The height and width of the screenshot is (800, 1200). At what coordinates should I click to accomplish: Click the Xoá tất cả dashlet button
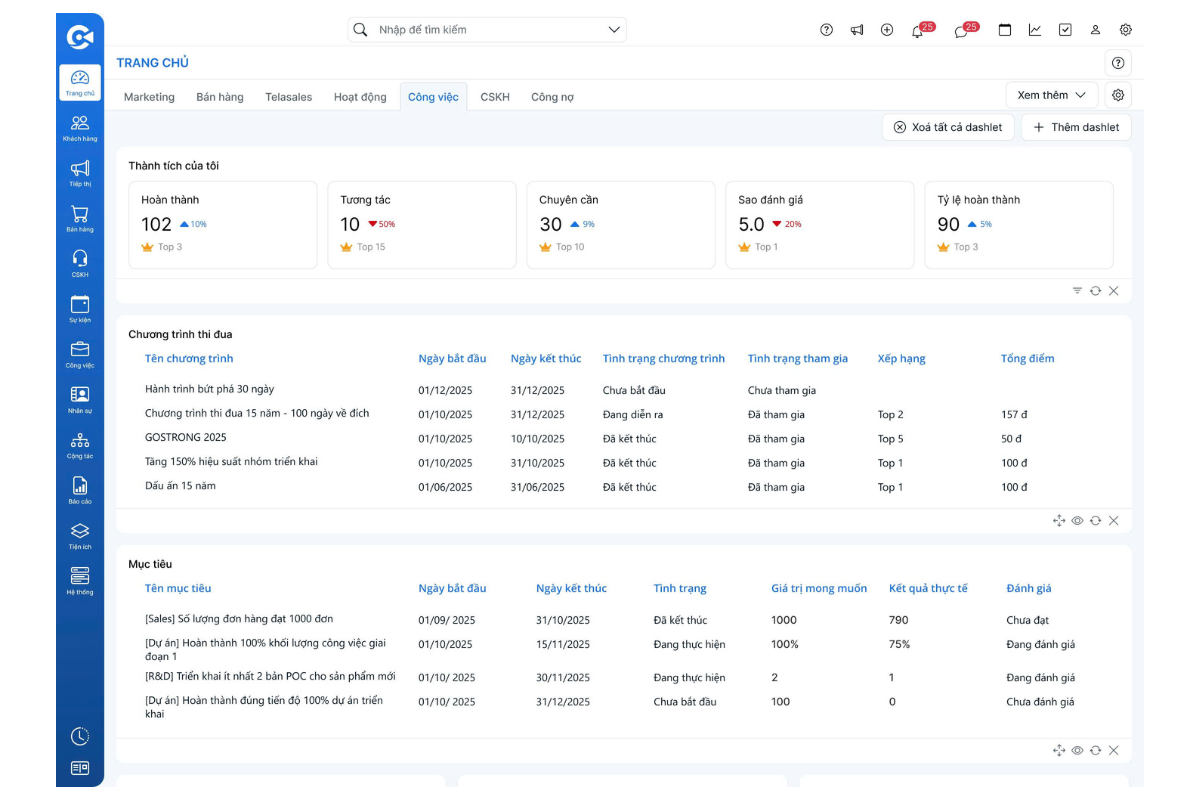coord(948,127)
